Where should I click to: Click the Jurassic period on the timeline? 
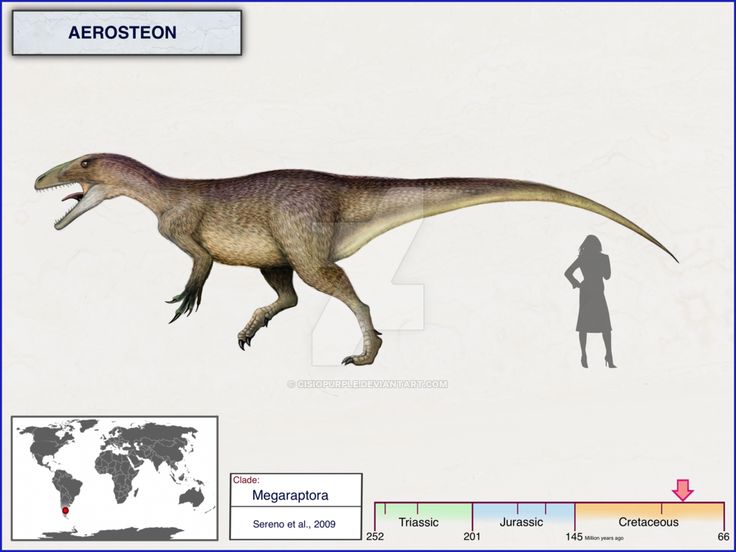pos(523,516)
